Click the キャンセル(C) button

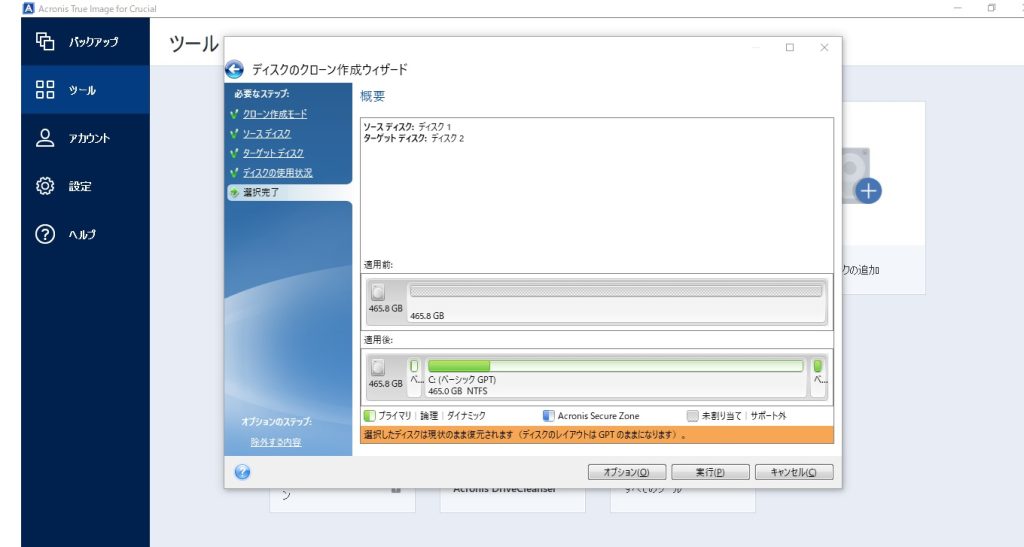click(x=793, y=472)
